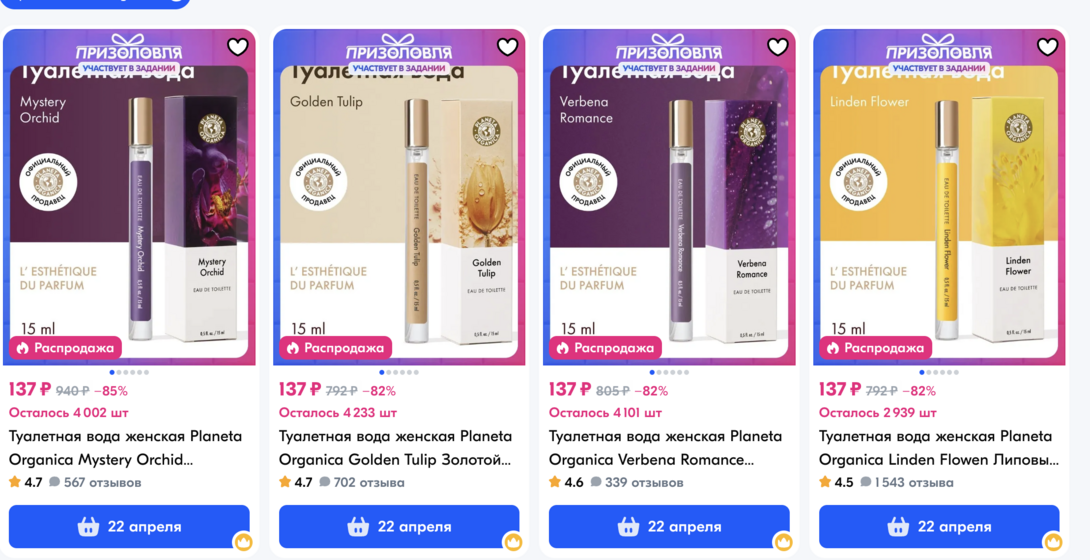This screenshot has height=560, width=1090.
Task: Add Linden Flower to cart, 22 апреля
Action: point(939,527)
